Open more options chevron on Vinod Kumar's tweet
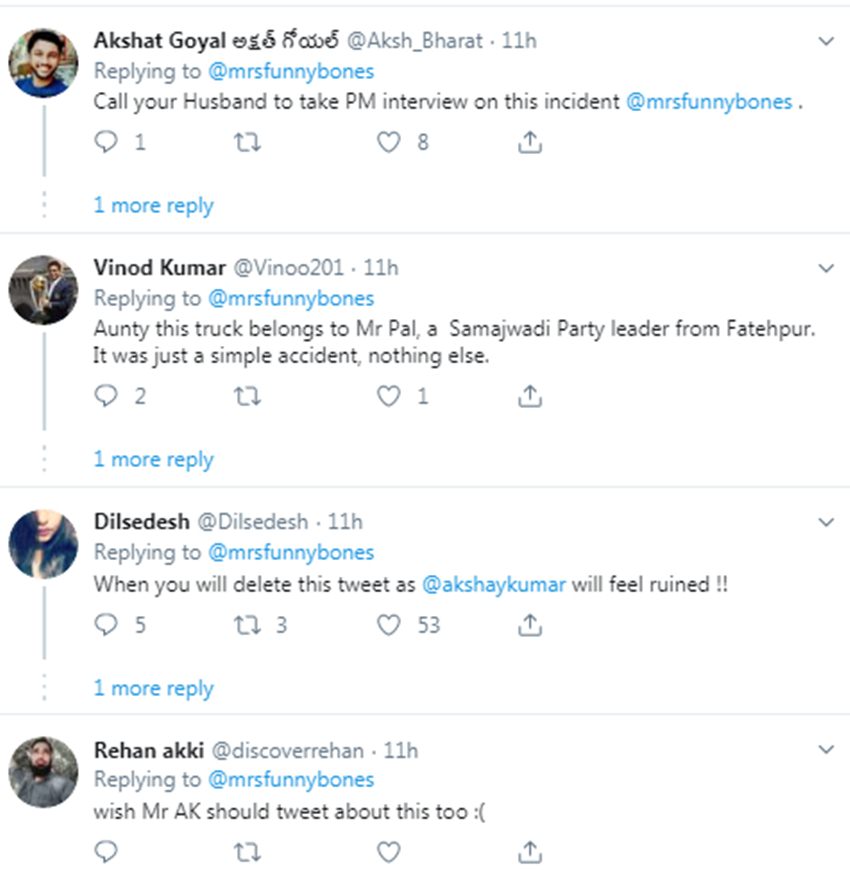Image resolution: width=850 pixels, height=880 pixels. point(826,268)
